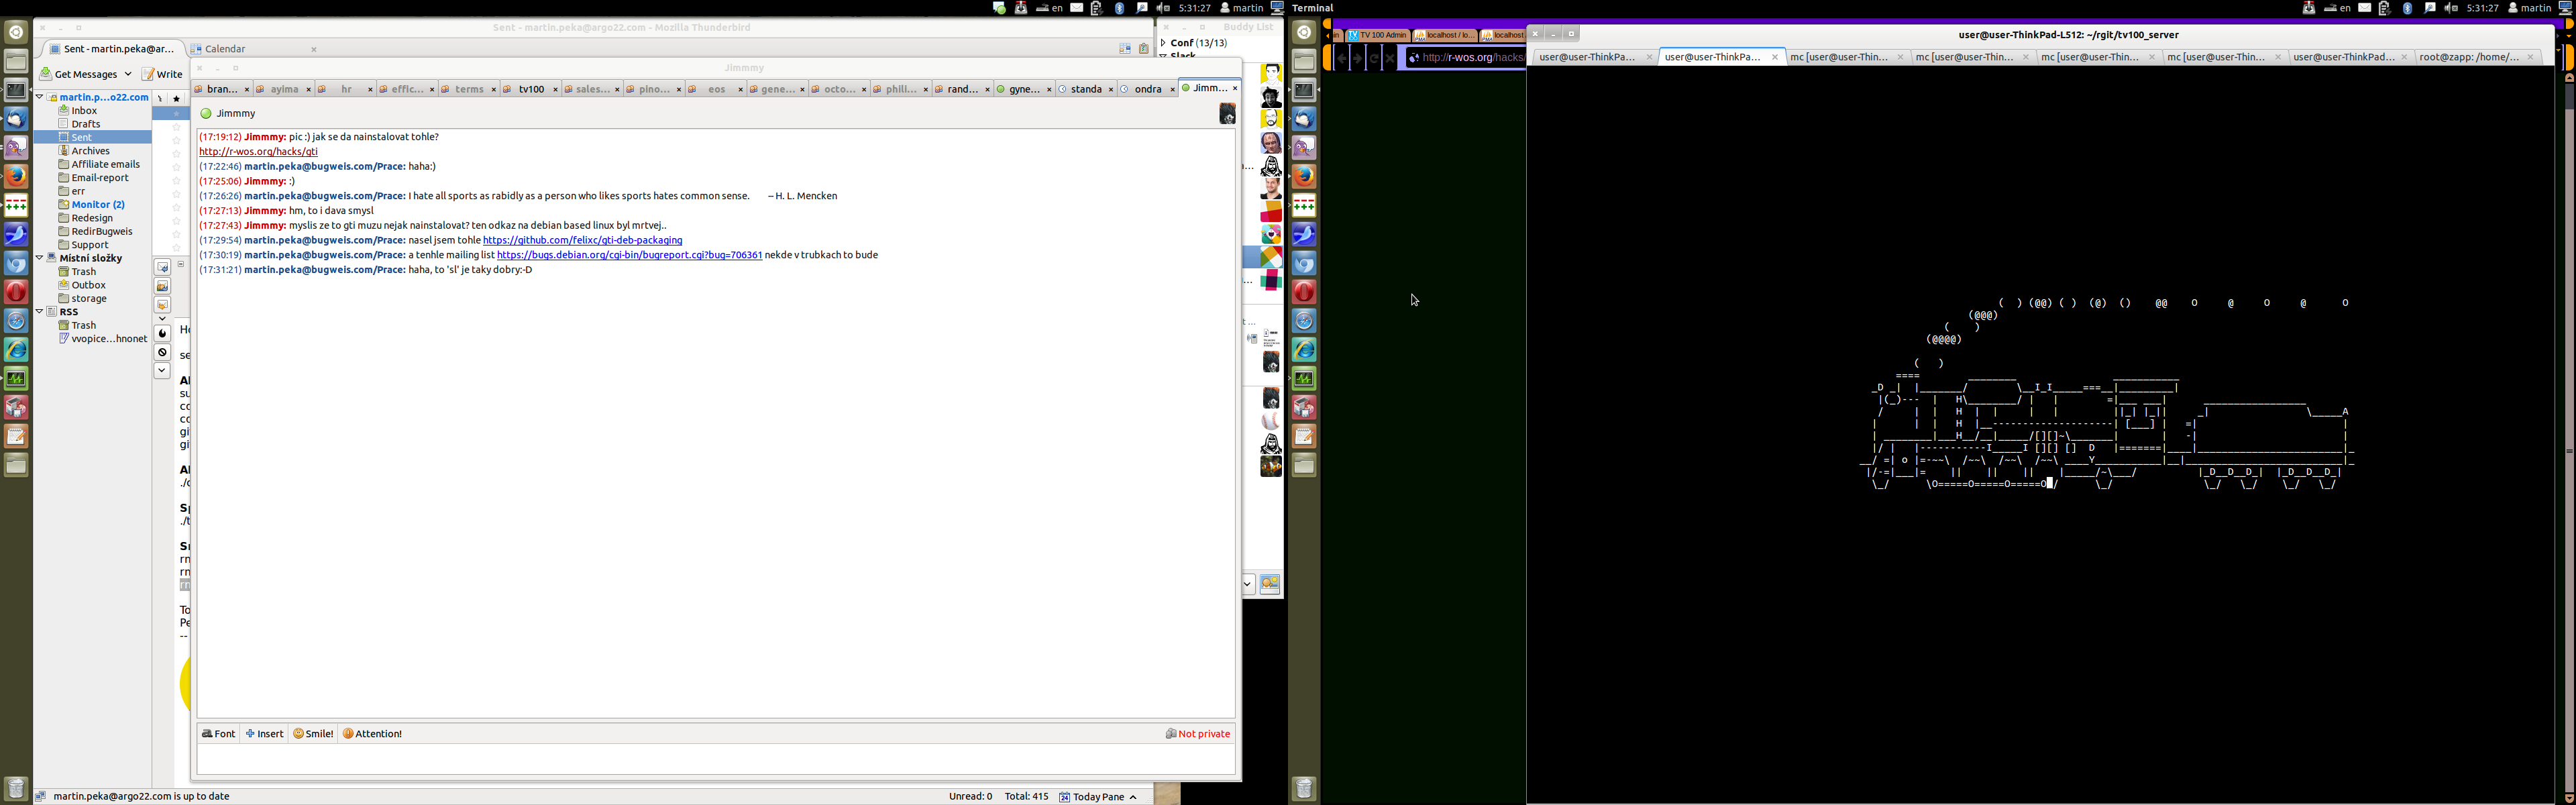Launch Firefox from the Ubuntu launcher
The width and height of the screenshot is (2576, 805).
click(16, 176)
